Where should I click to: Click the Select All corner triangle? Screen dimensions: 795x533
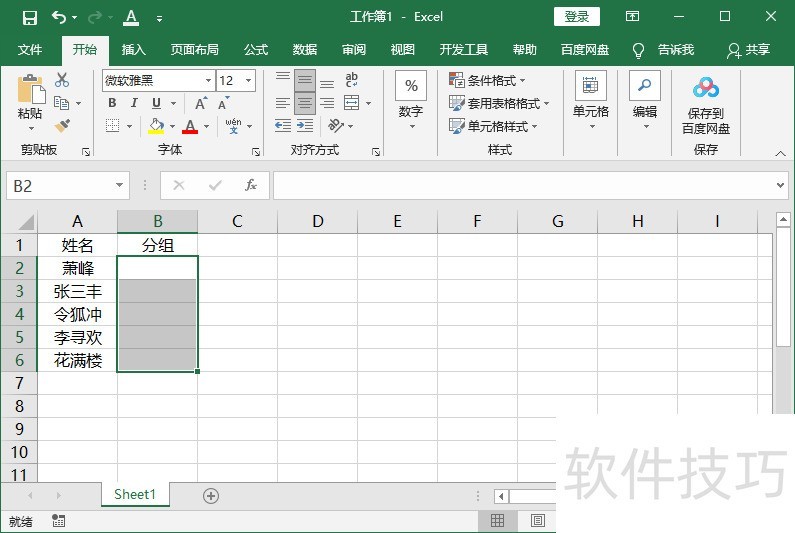[24, 222]
